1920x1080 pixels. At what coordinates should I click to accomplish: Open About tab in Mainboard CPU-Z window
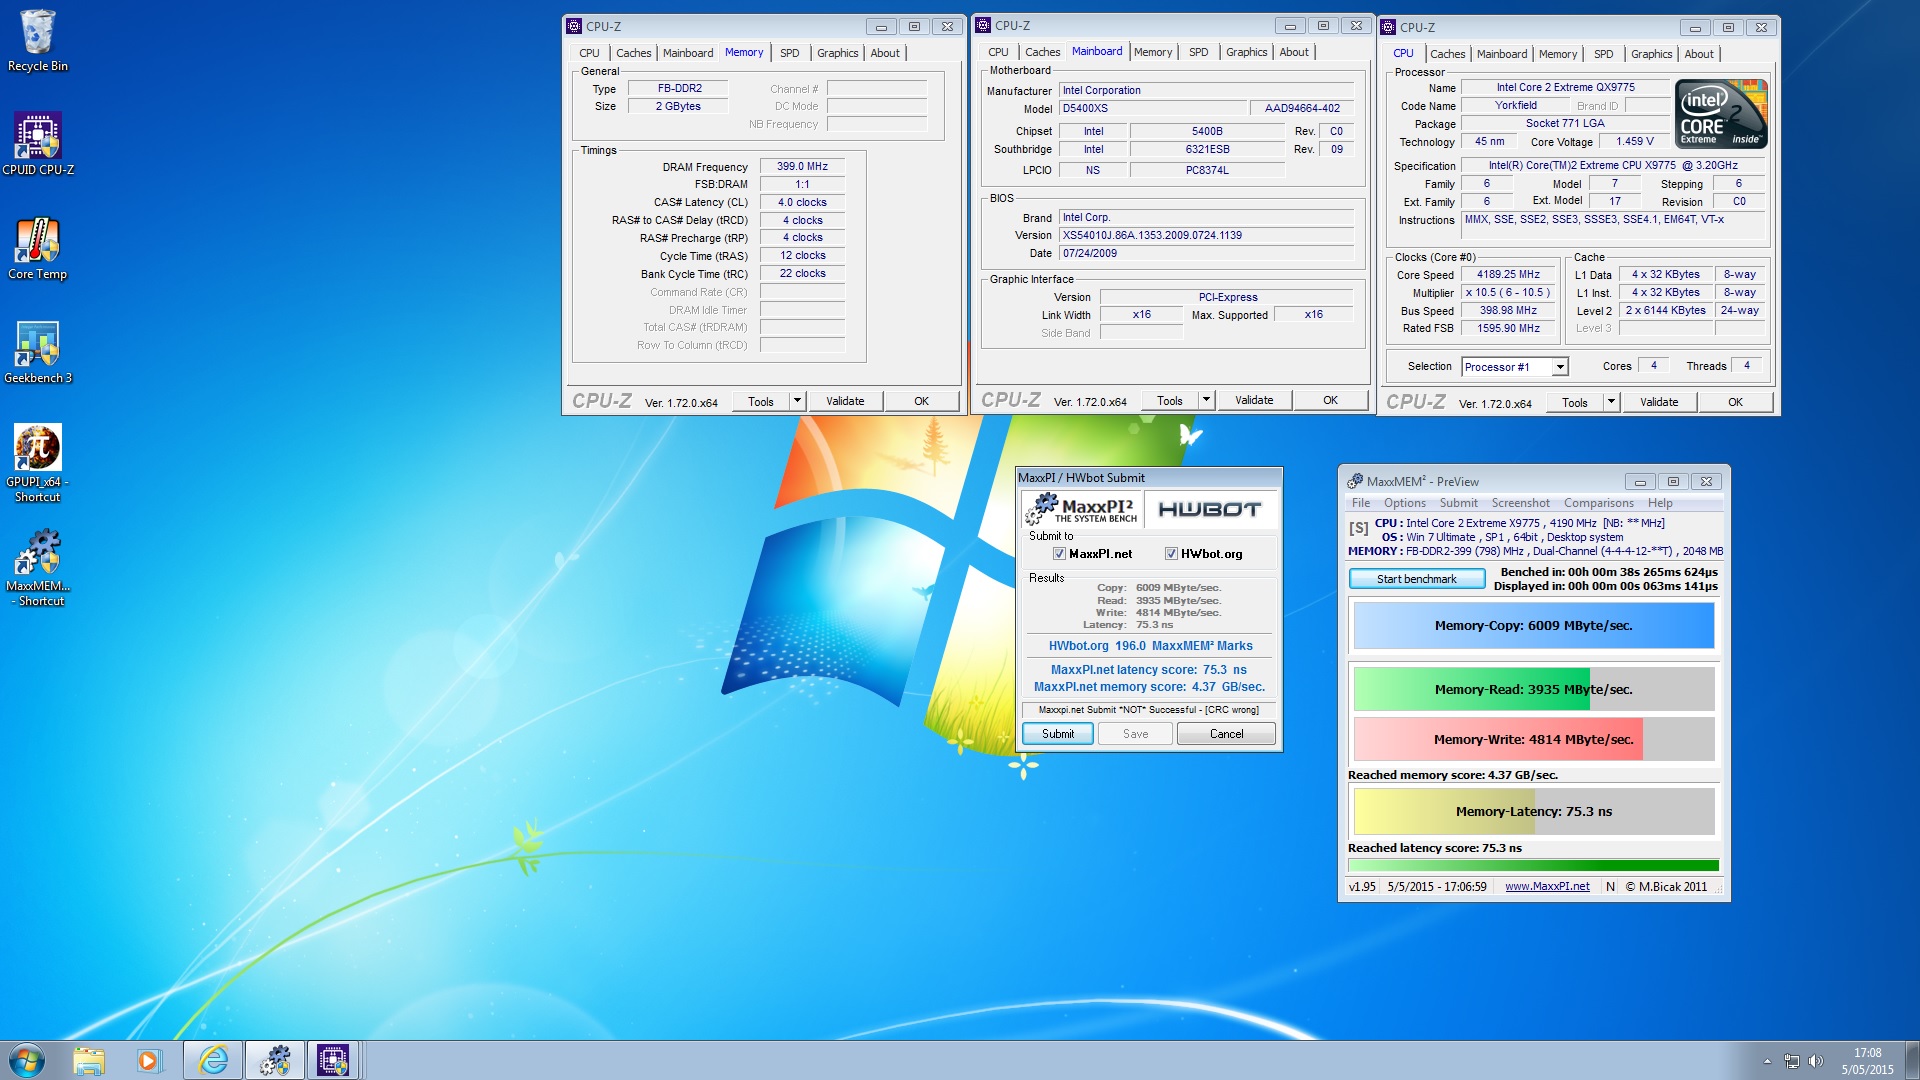(1294, 52)
